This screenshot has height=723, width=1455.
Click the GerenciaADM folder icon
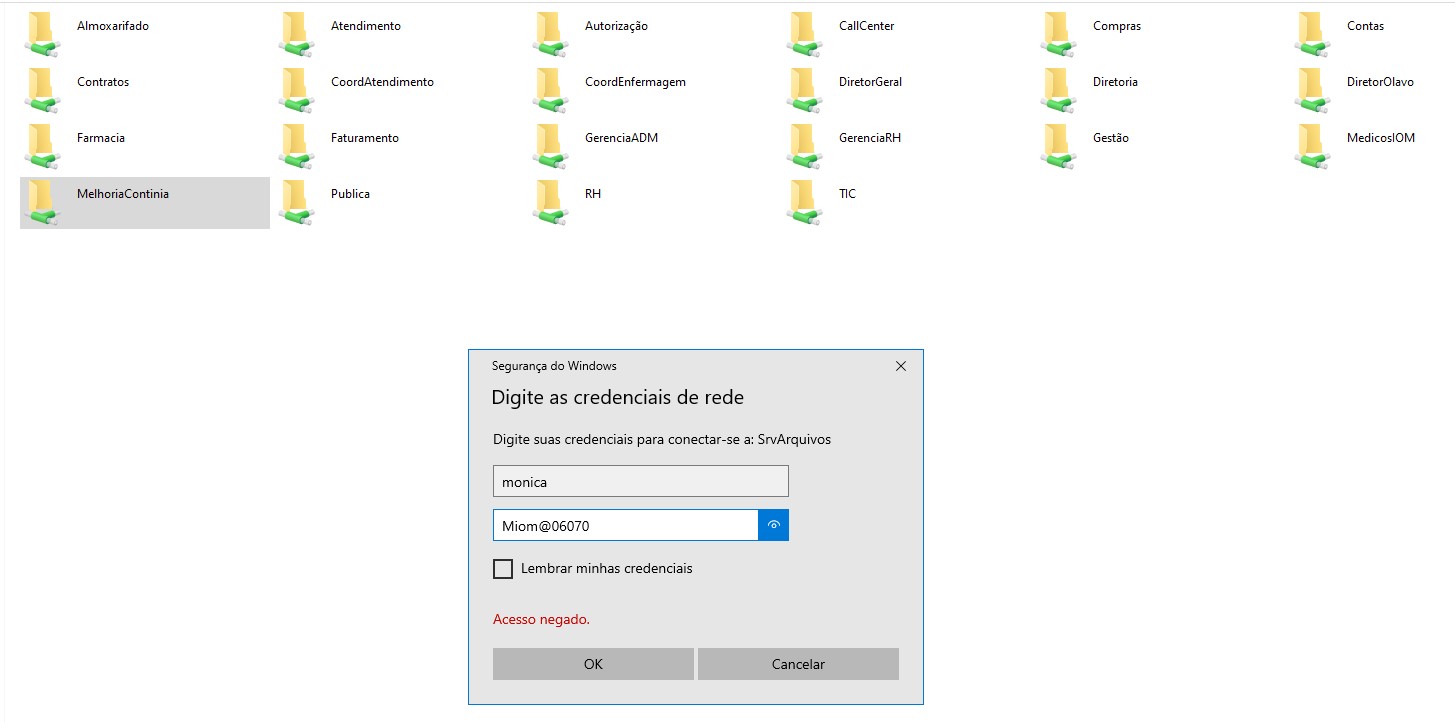click(551, 146)
